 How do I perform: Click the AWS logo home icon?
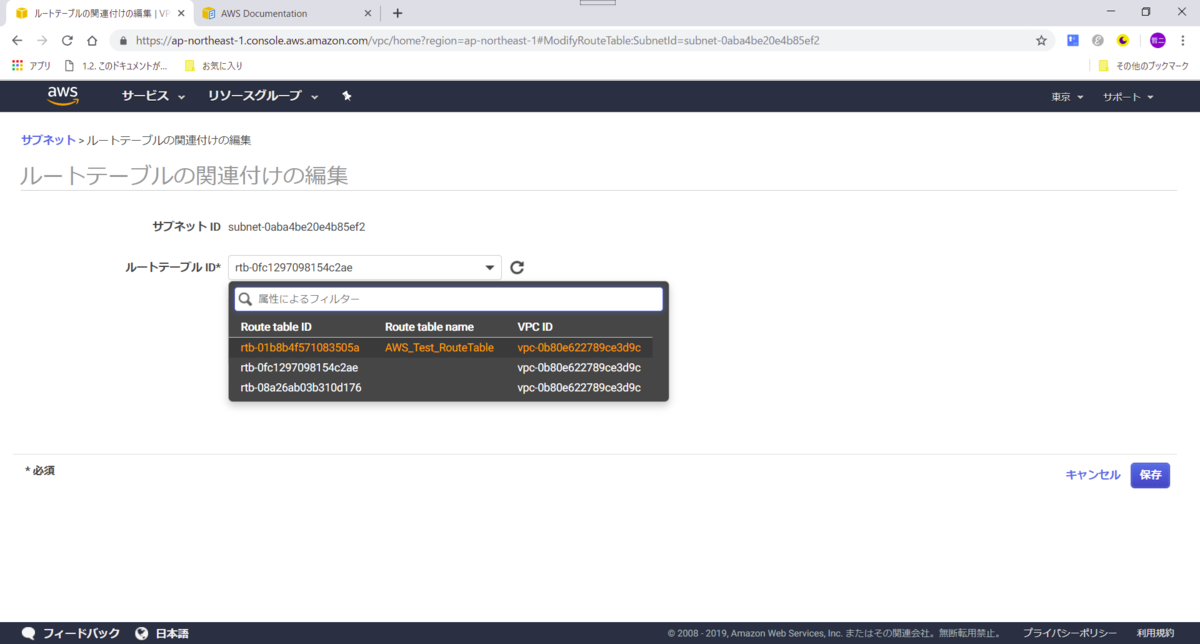coord(62,96)
